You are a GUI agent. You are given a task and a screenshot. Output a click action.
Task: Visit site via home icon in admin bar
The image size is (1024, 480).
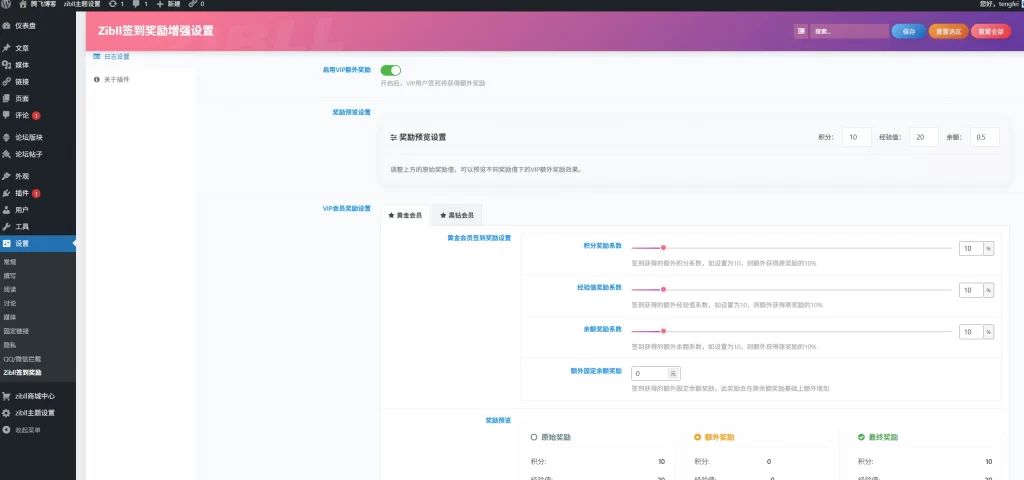point(23,4)
